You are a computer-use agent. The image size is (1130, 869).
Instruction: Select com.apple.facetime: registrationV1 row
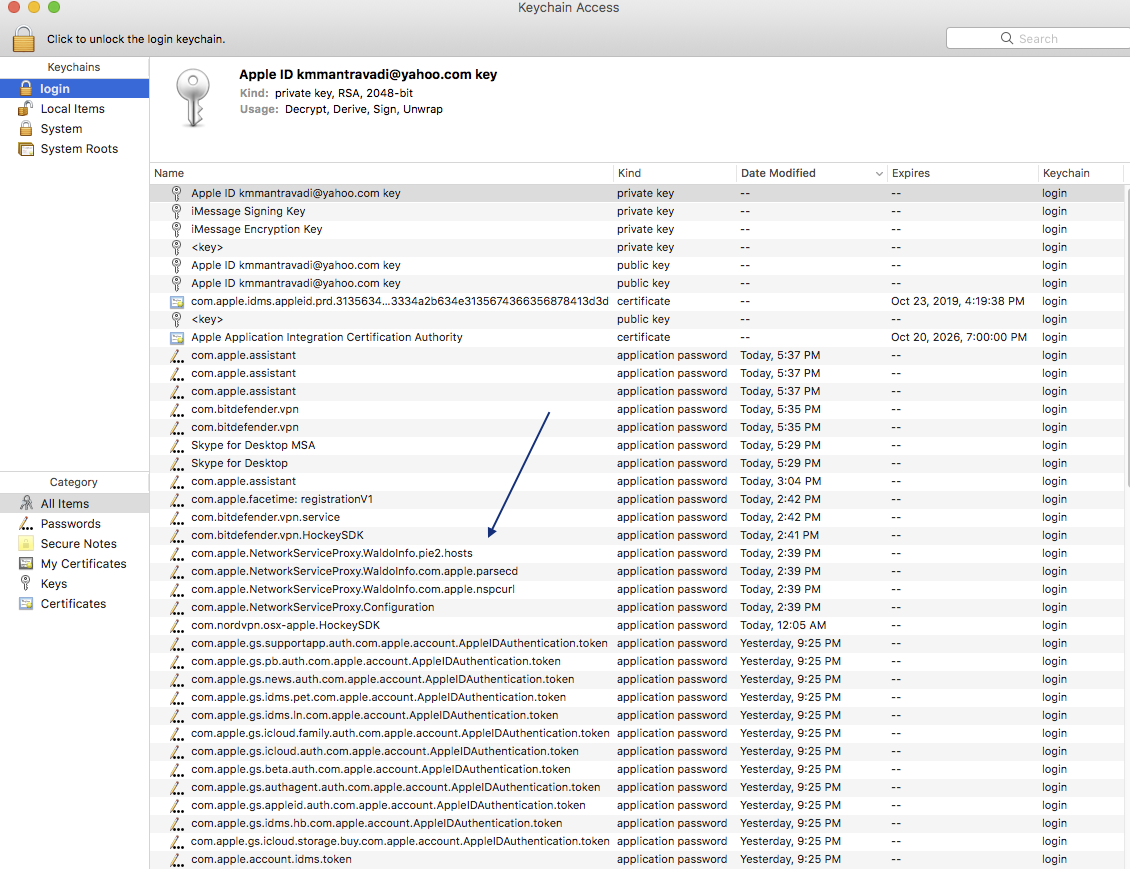pyautogui.click(x=637, y=499)
